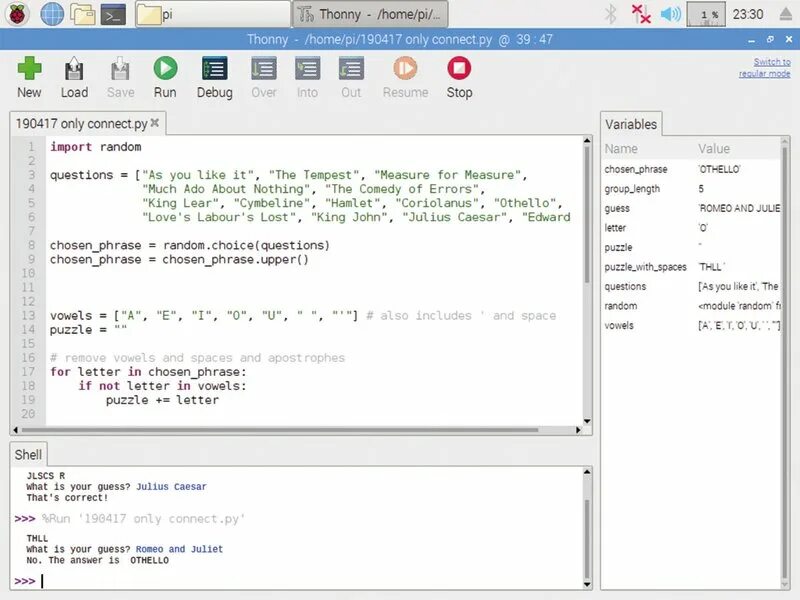Select the Variables panel tab
800x600 pixels.
[631, 124]
